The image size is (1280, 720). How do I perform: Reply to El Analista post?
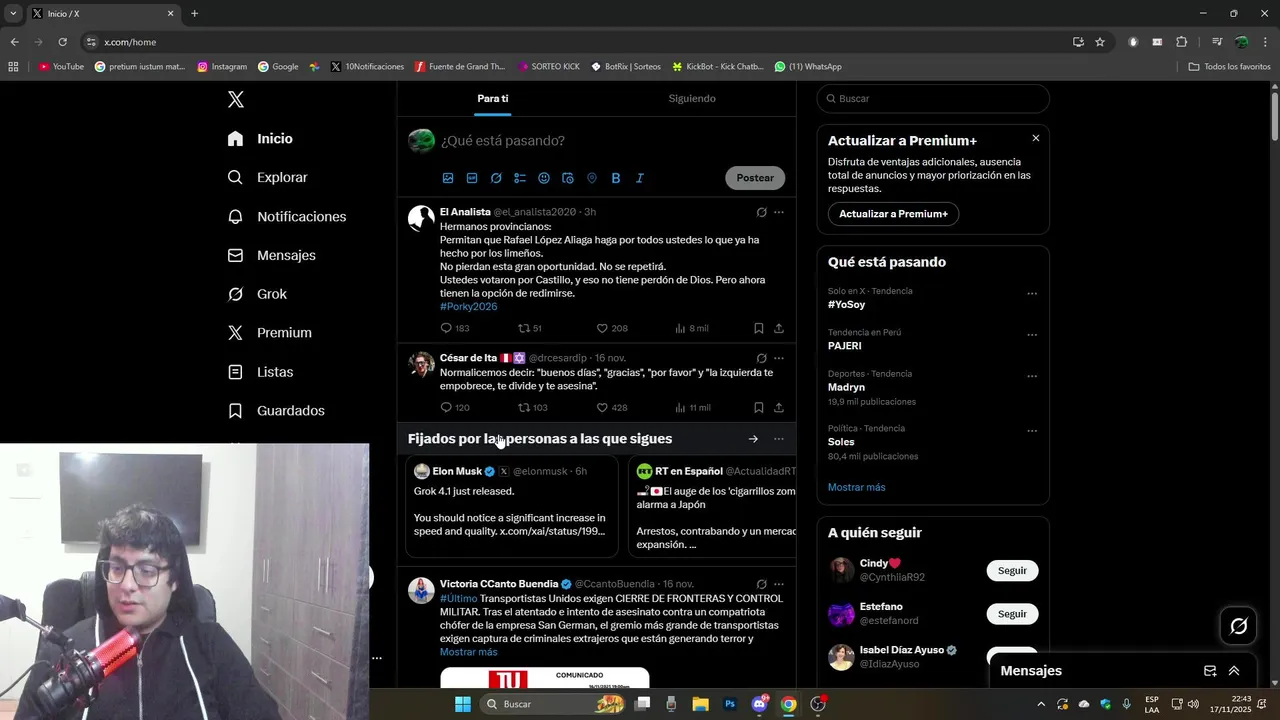point(455,328)
